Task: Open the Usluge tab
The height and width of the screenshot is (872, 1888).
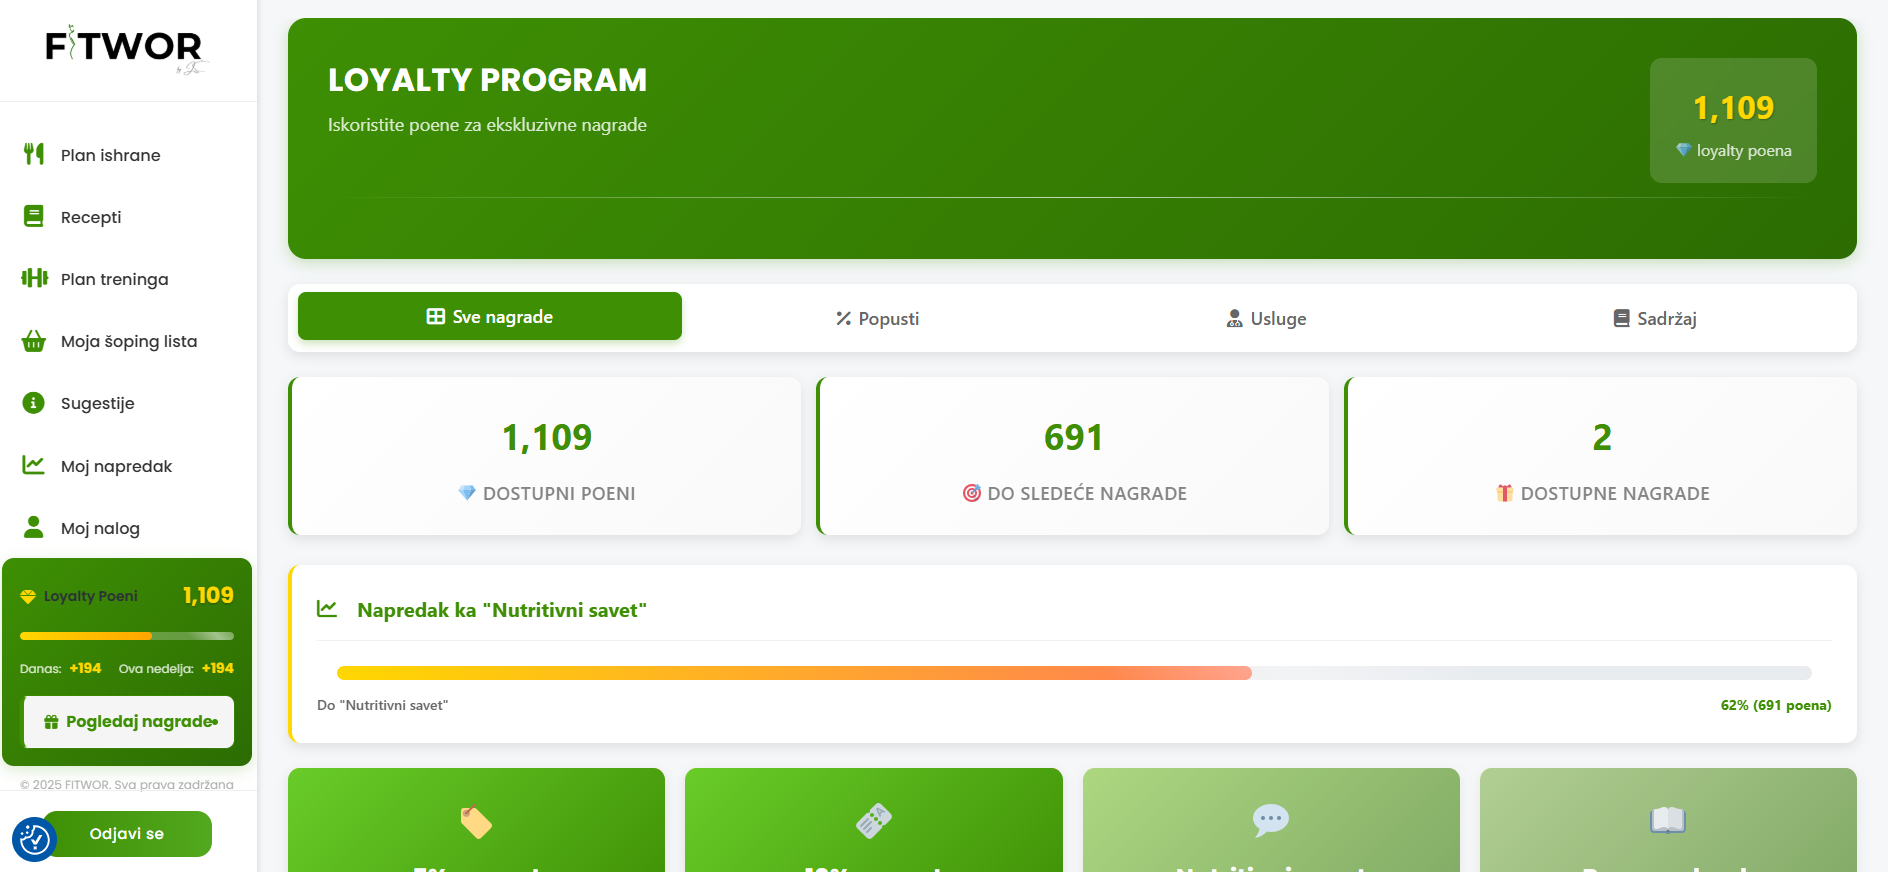Action: click(1266, 319)
